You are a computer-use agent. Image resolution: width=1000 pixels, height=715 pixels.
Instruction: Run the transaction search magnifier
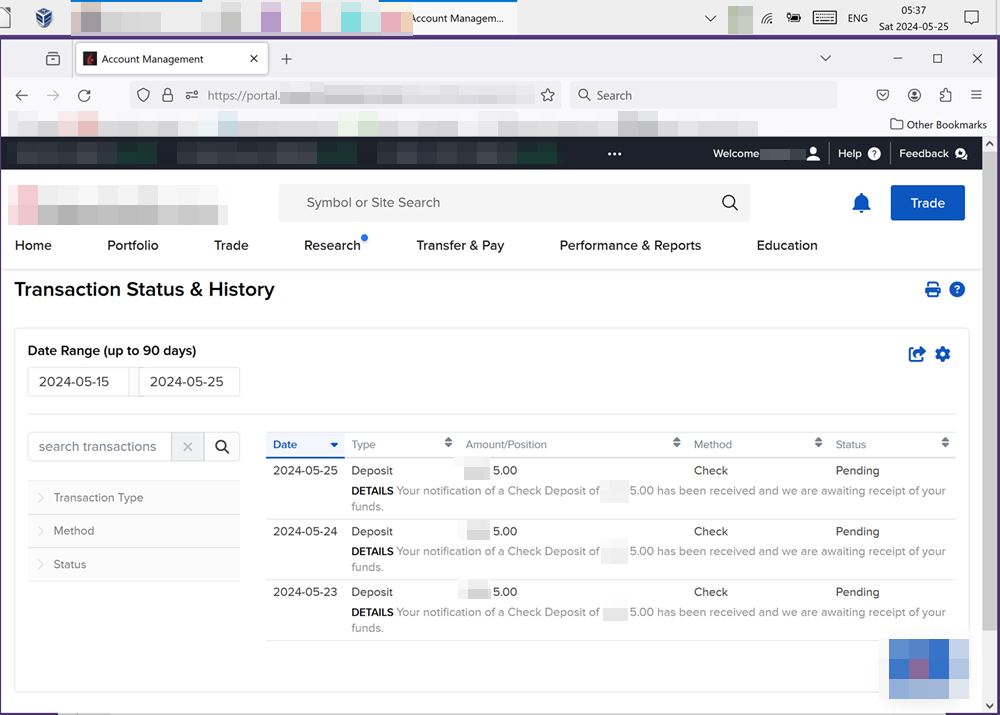[x=222, y=446]
